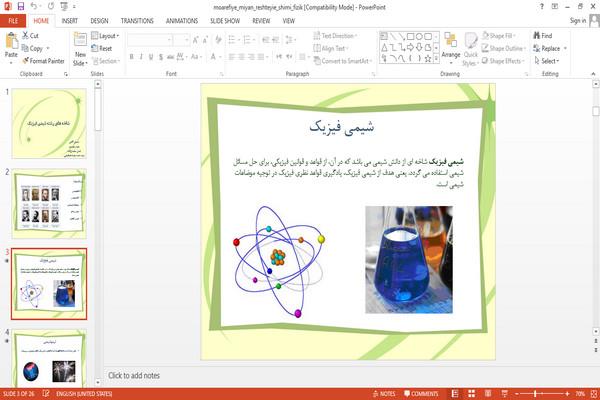Select slide 4 thumbnail

point(49,359)
